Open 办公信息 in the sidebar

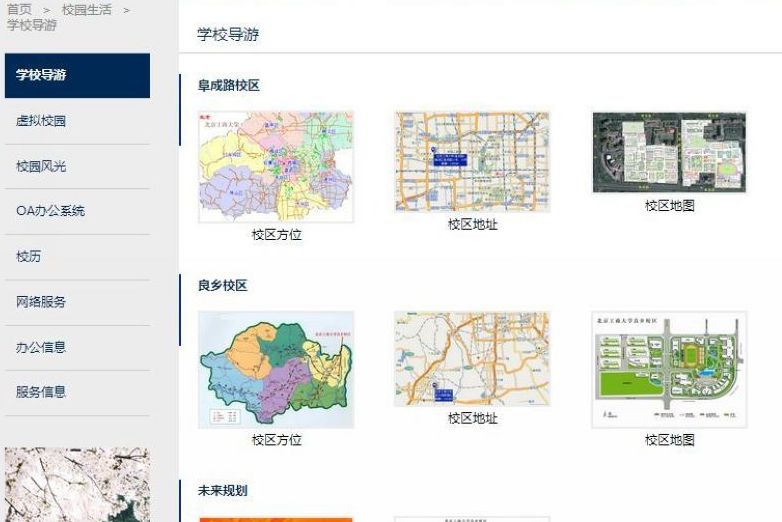(41, 347)
